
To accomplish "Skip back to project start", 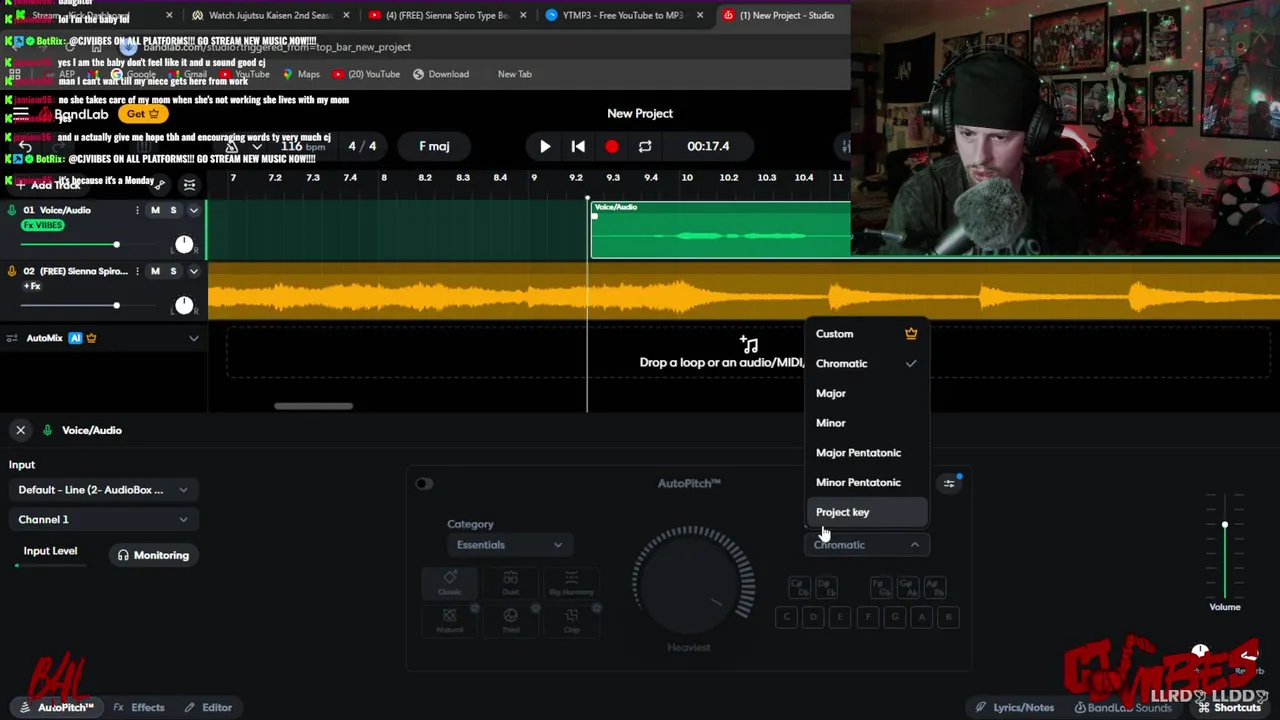I will [x=578, y=146].
